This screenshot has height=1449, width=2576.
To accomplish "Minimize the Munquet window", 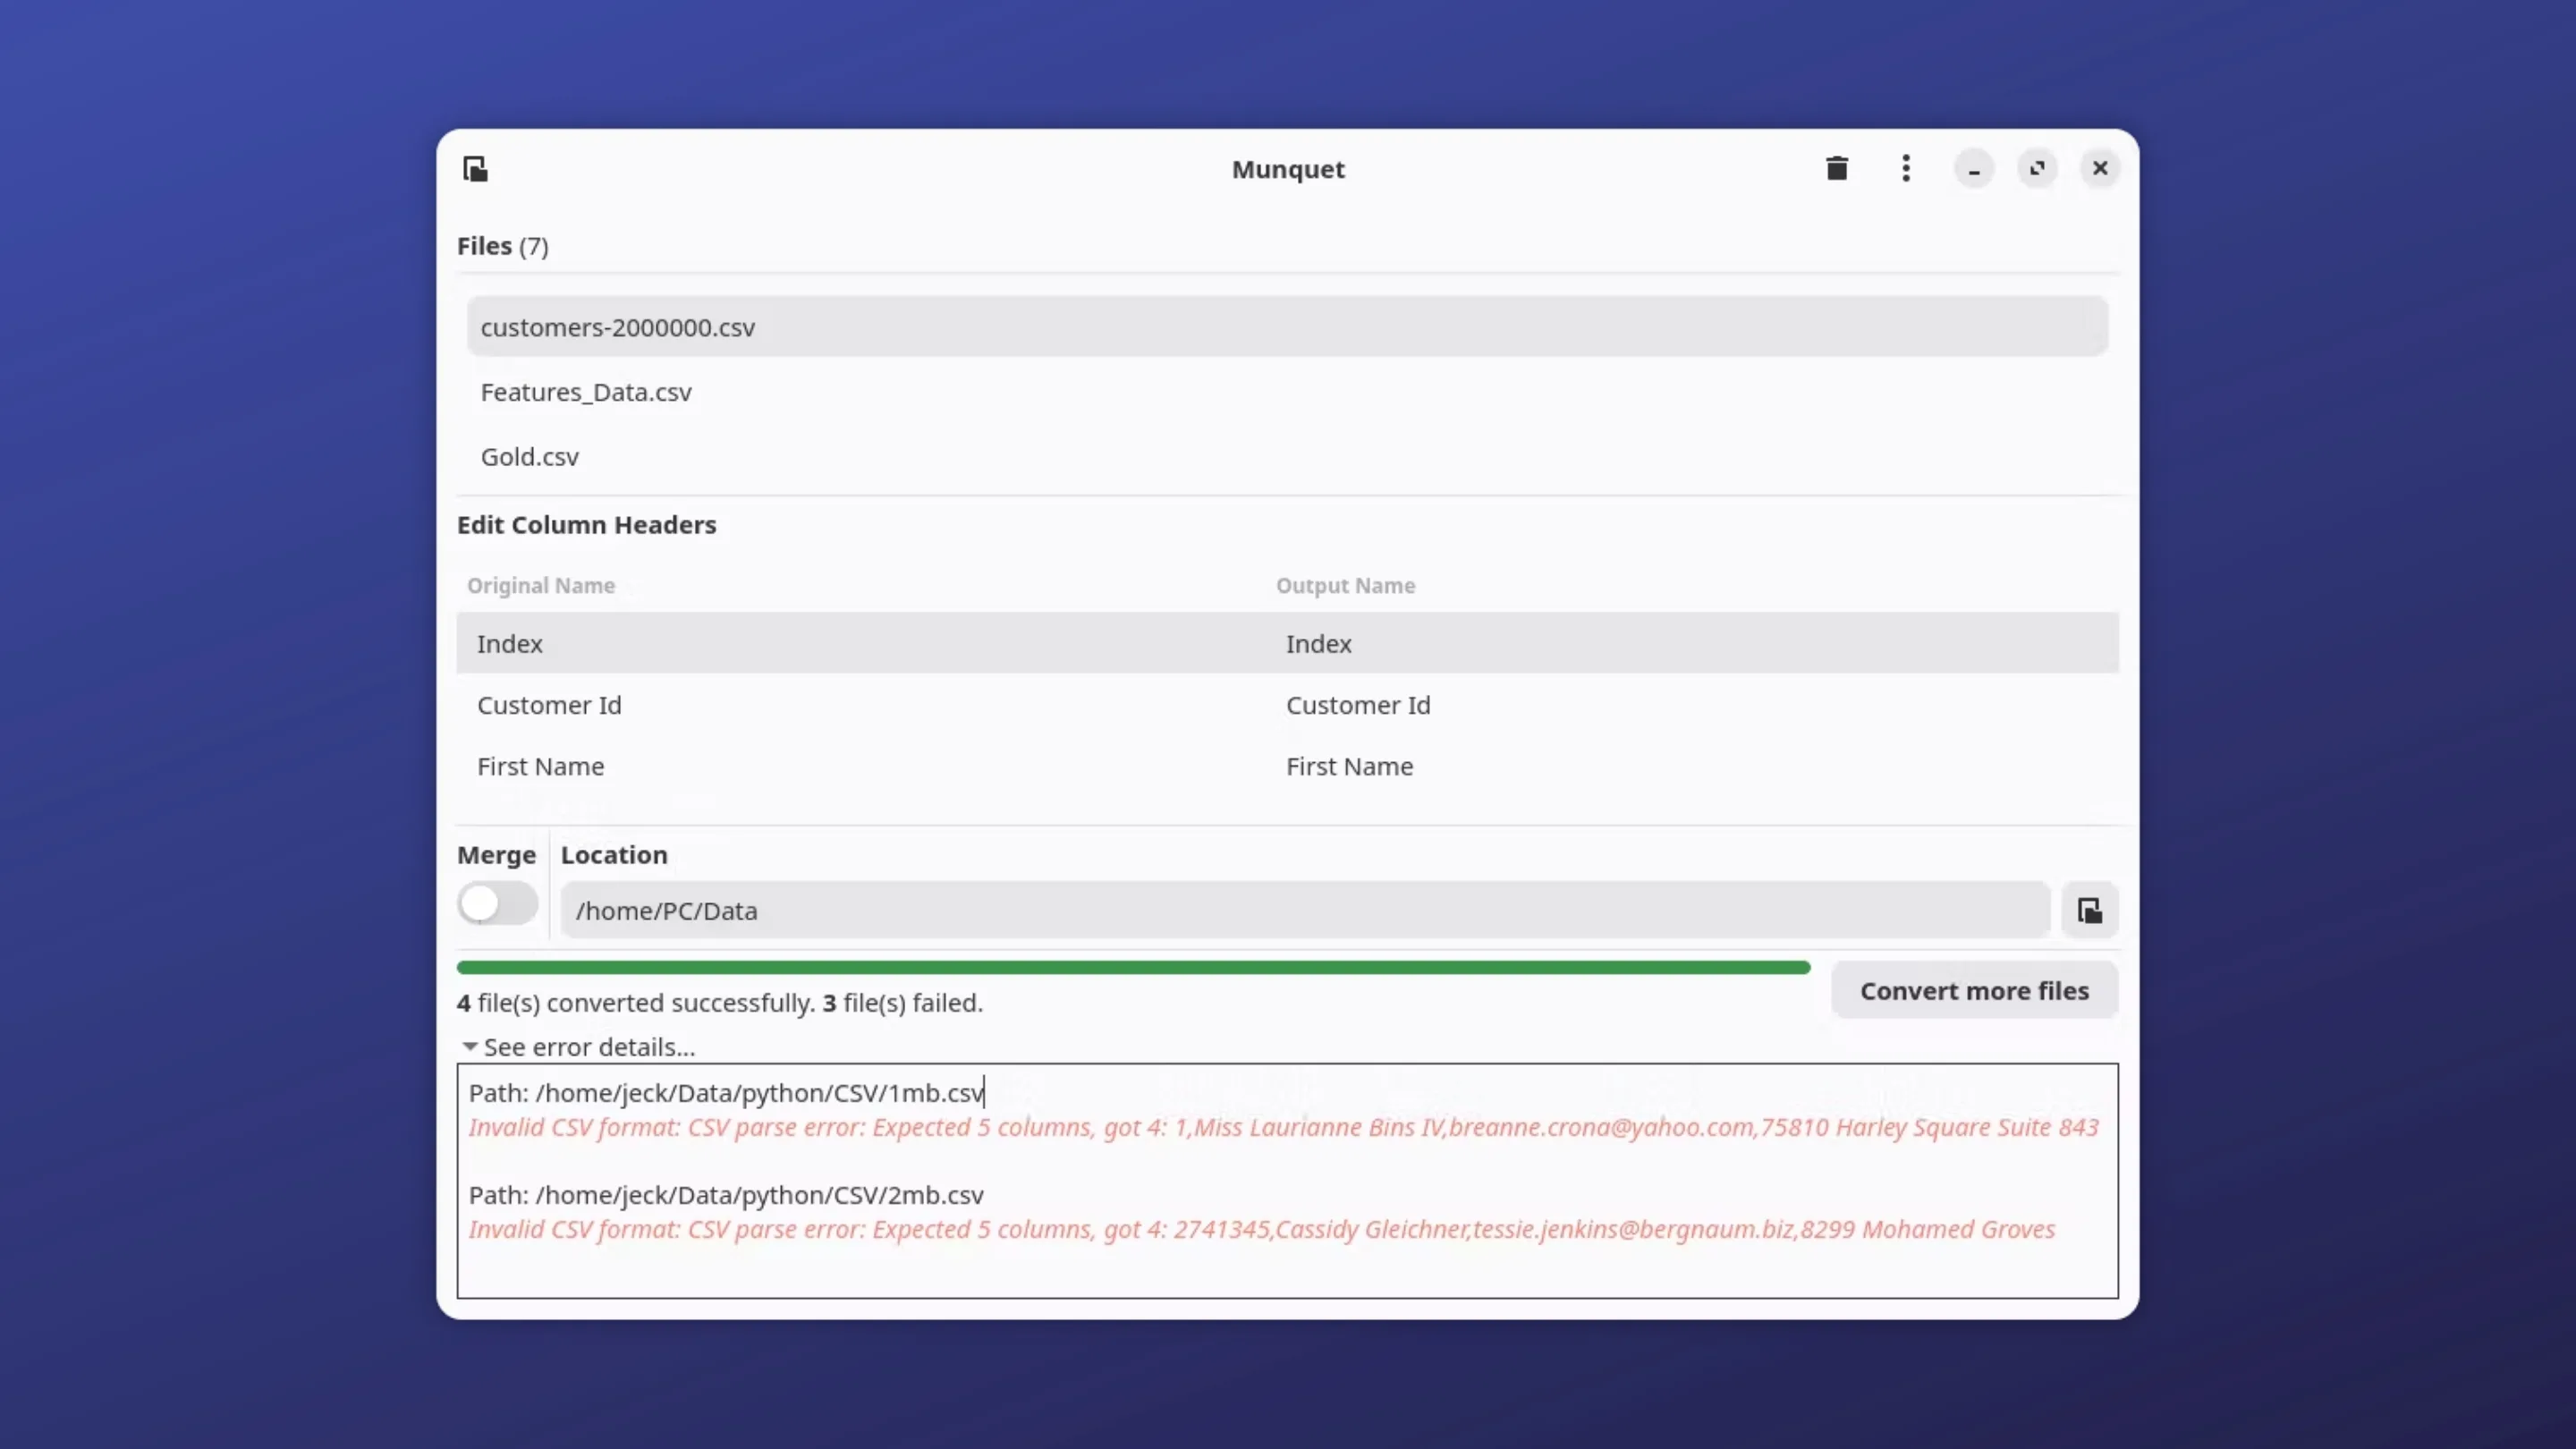I will 1973,169.
